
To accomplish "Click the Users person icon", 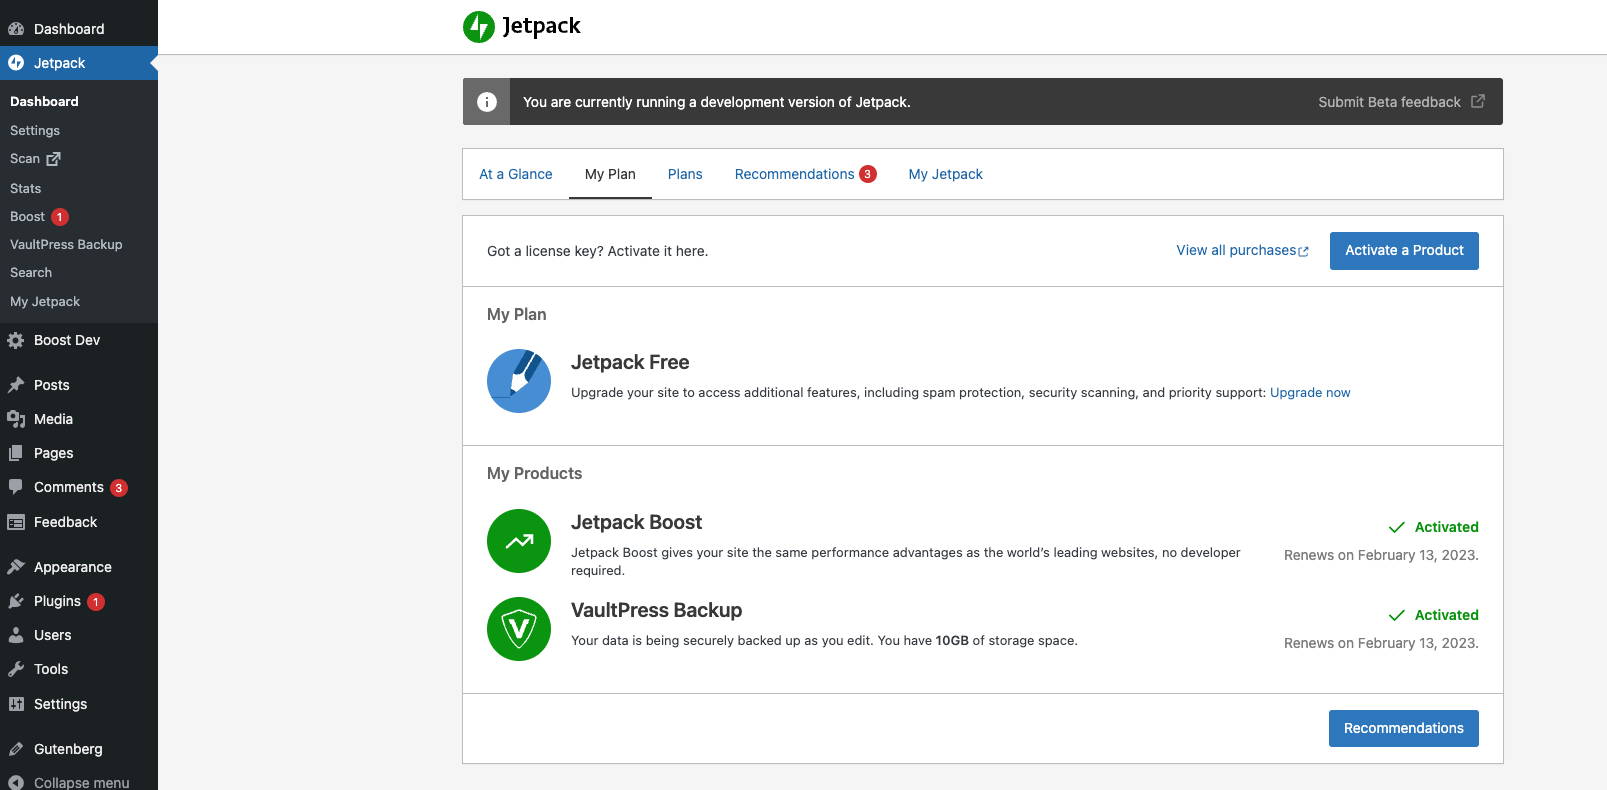I will (x=16, y=635).
